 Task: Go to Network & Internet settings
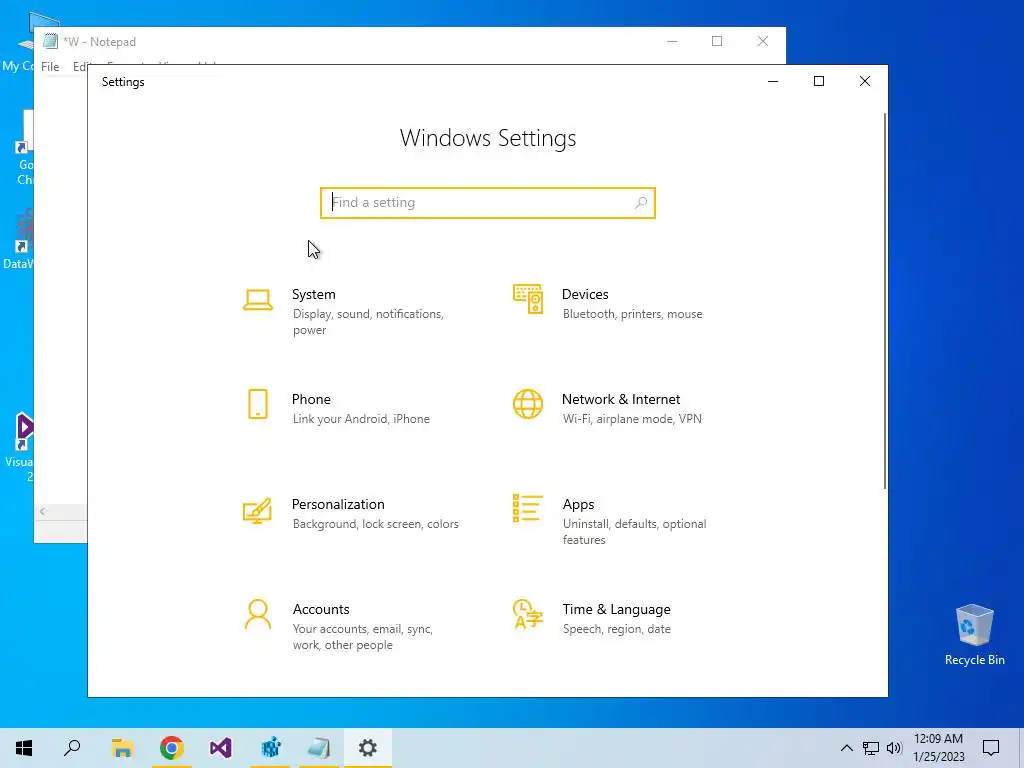coord(621,400)
